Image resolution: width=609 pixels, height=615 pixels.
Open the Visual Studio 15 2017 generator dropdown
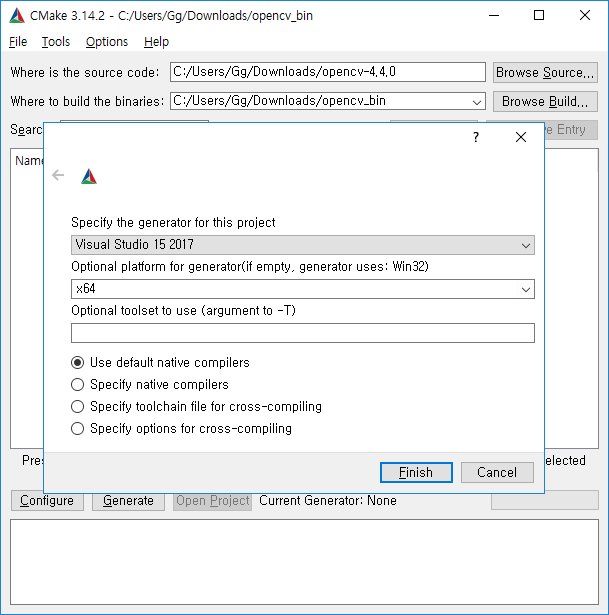click(303, 245)
